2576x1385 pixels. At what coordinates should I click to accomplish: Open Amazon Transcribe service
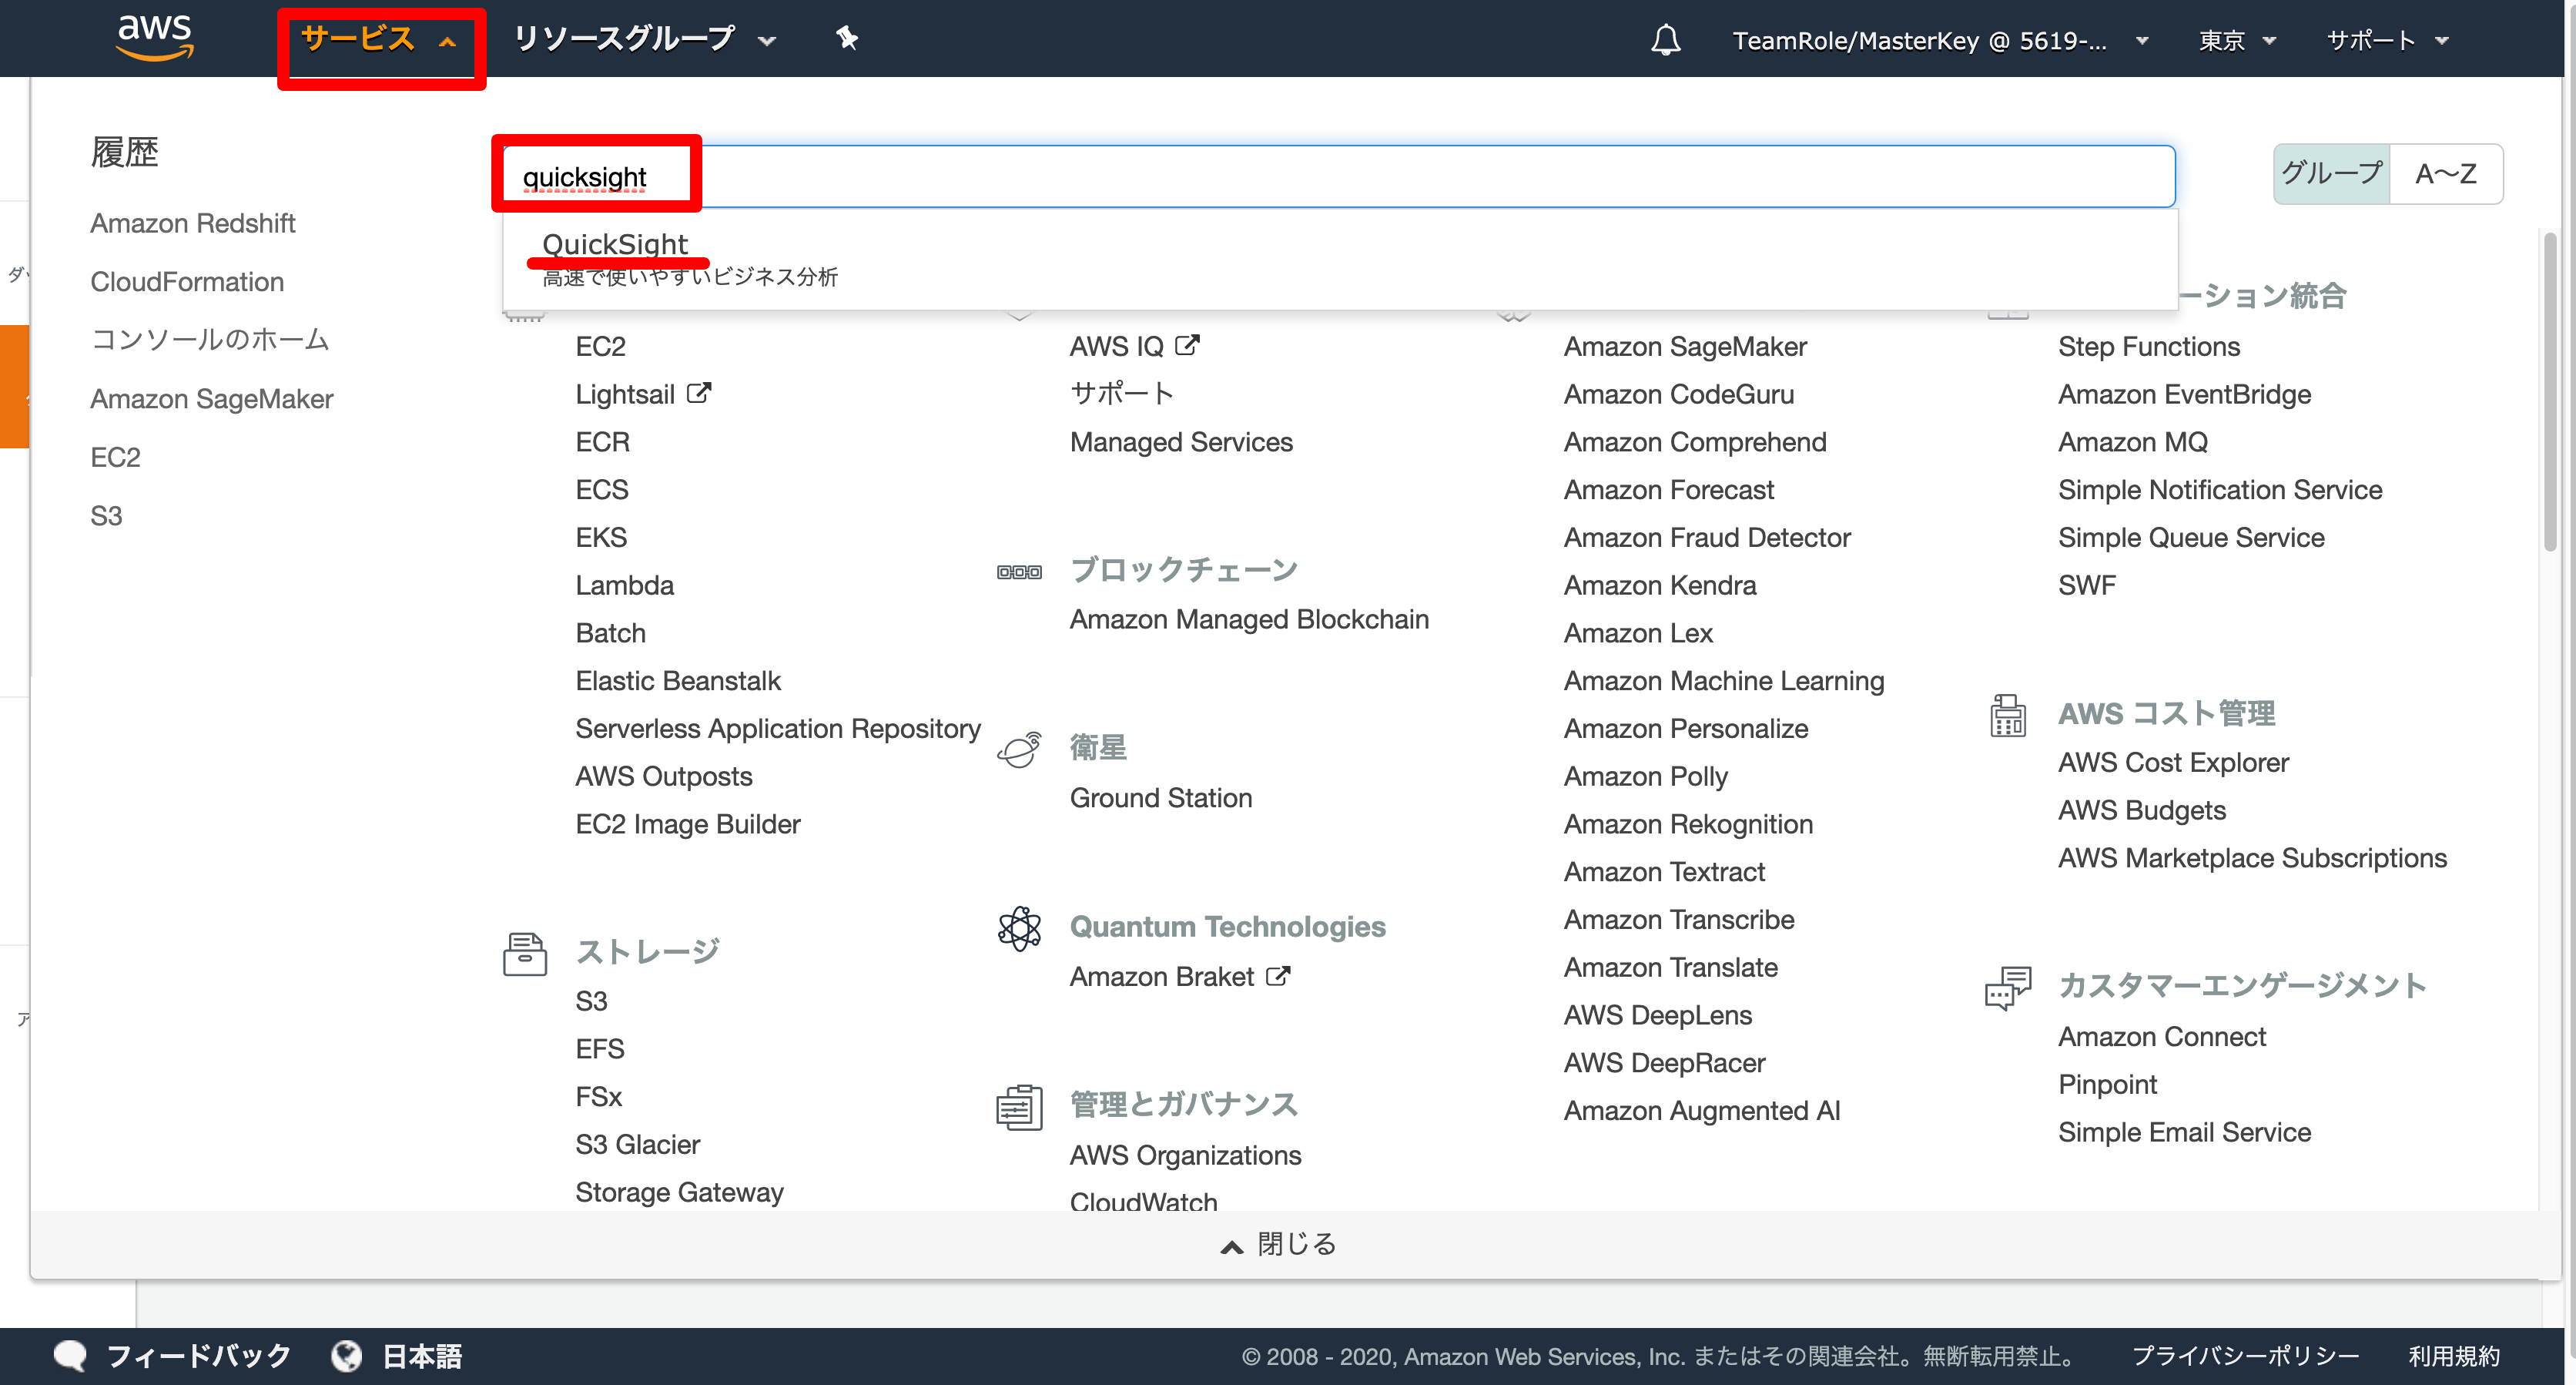1679,920
